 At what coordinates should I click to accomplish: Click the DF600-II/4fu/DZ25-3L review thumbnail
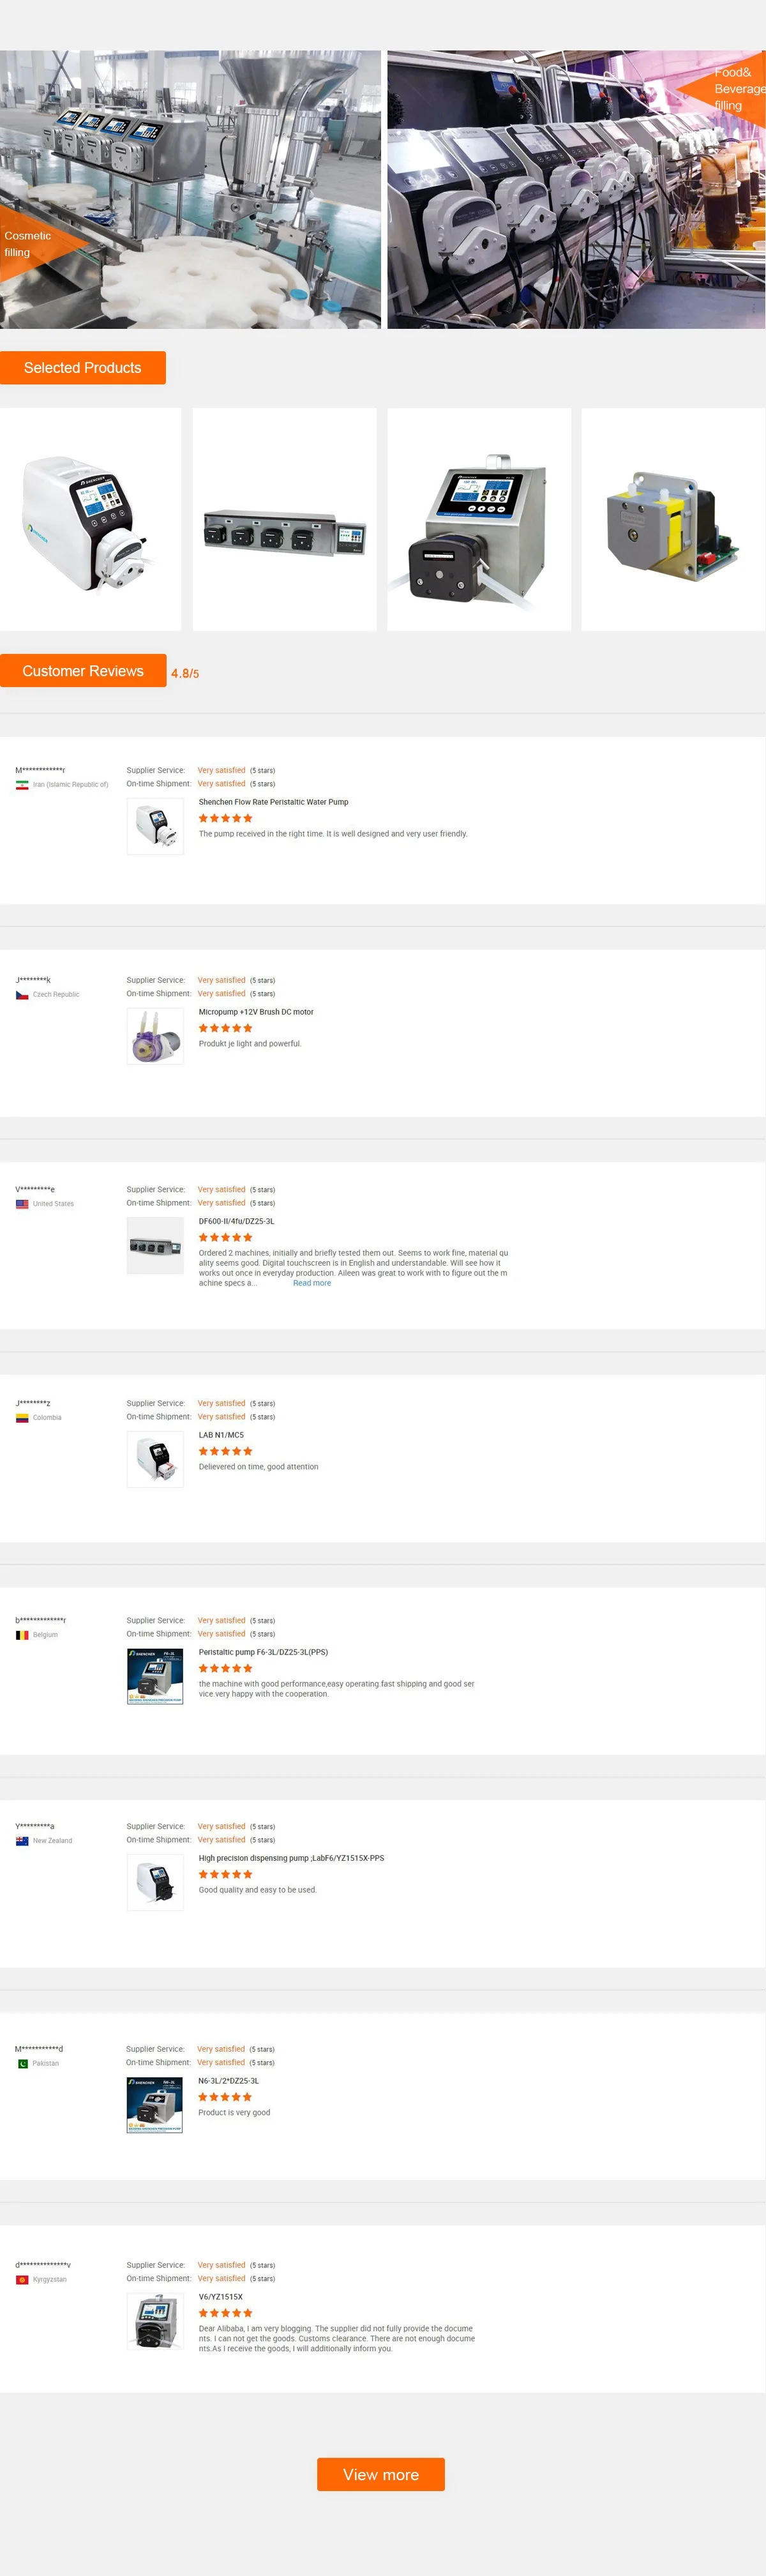coord(155,1246)
